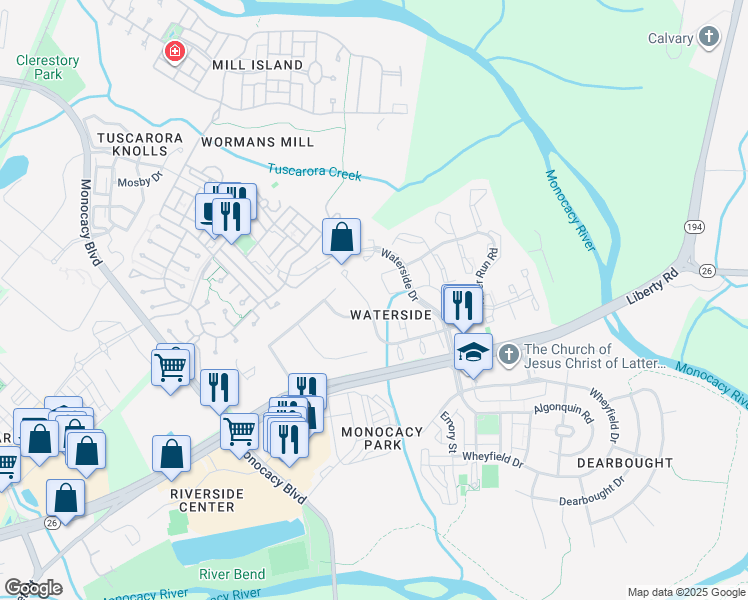This screenshot has height=600, width=748.
Task: Open the shopping cart marker at Monocacy Blvd intersection
Action: 239,435
